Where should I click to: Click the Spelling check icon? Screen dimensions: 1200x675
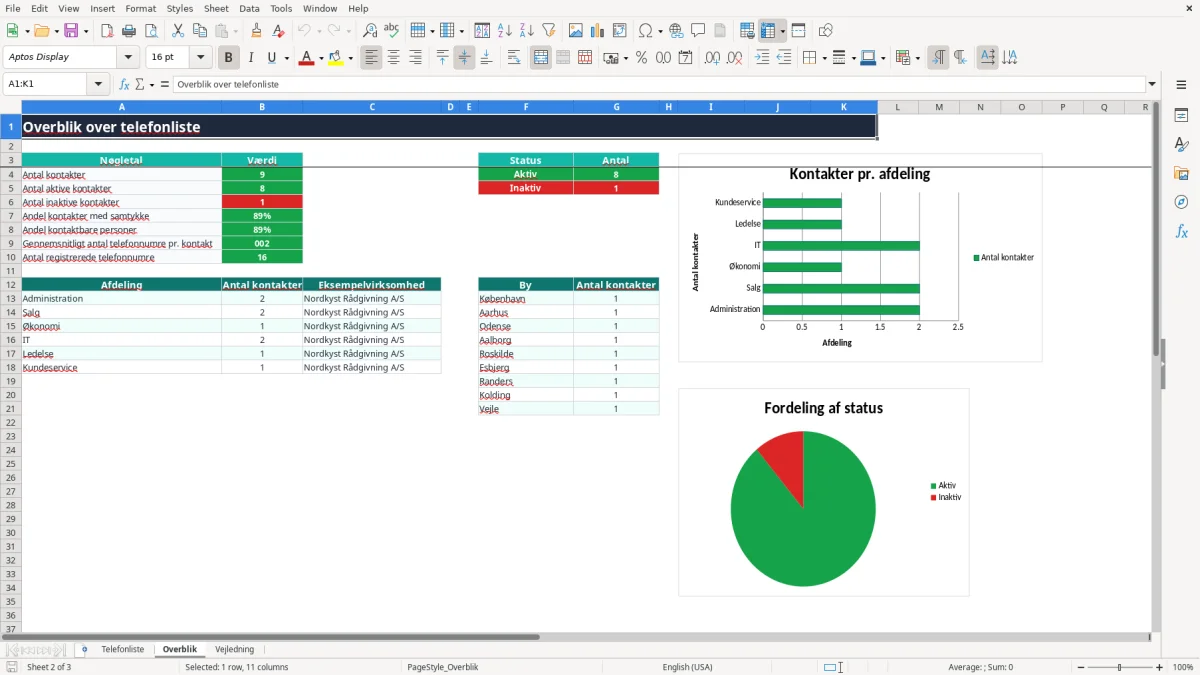(392, 31)
